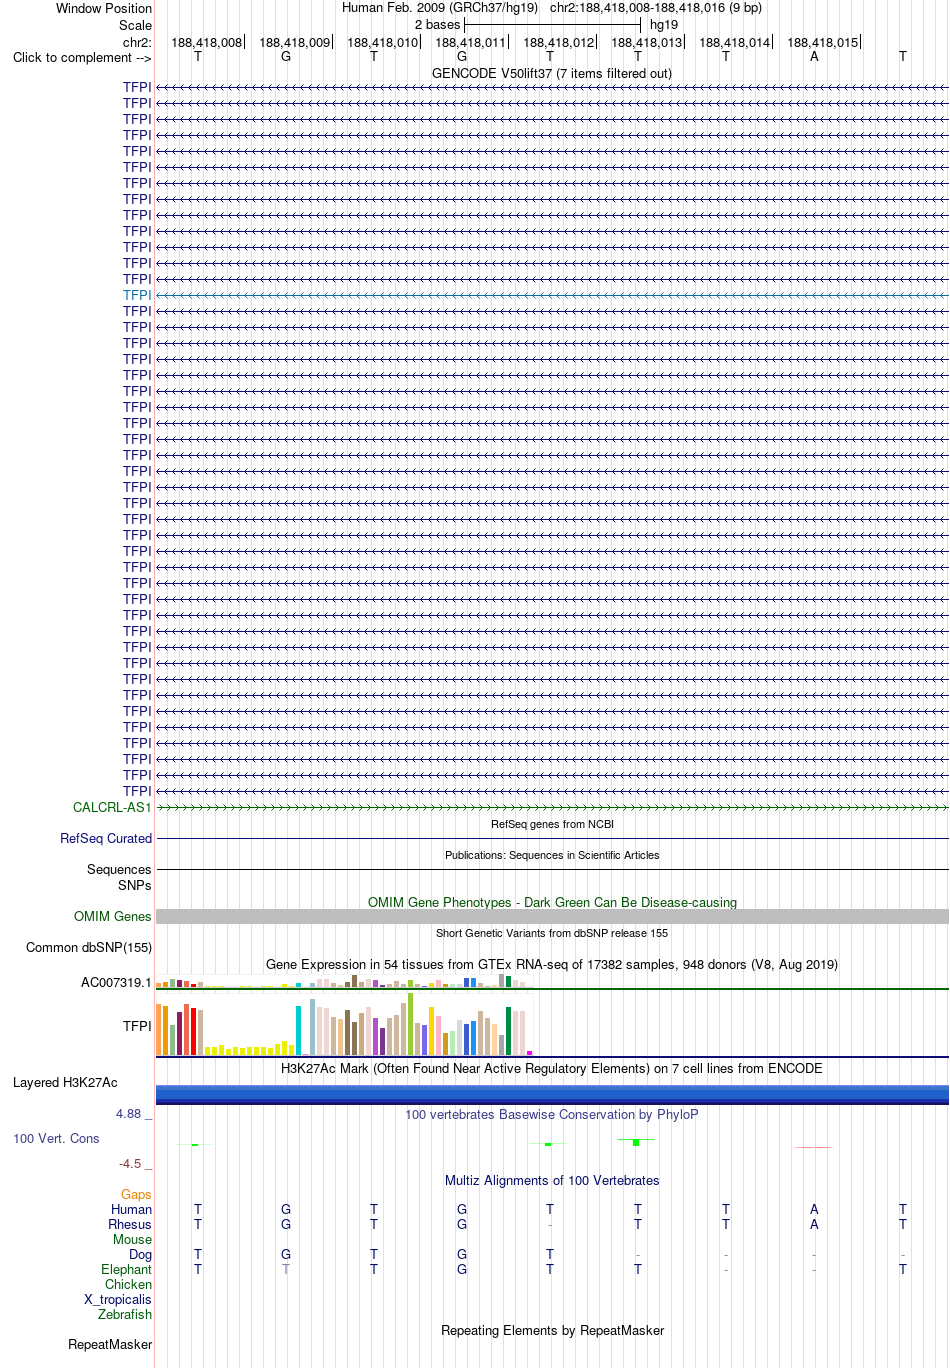This screenshot has height=1368, width=950.
Task: Click the Rhesus alignment row label
Action: pos(130,1224)
